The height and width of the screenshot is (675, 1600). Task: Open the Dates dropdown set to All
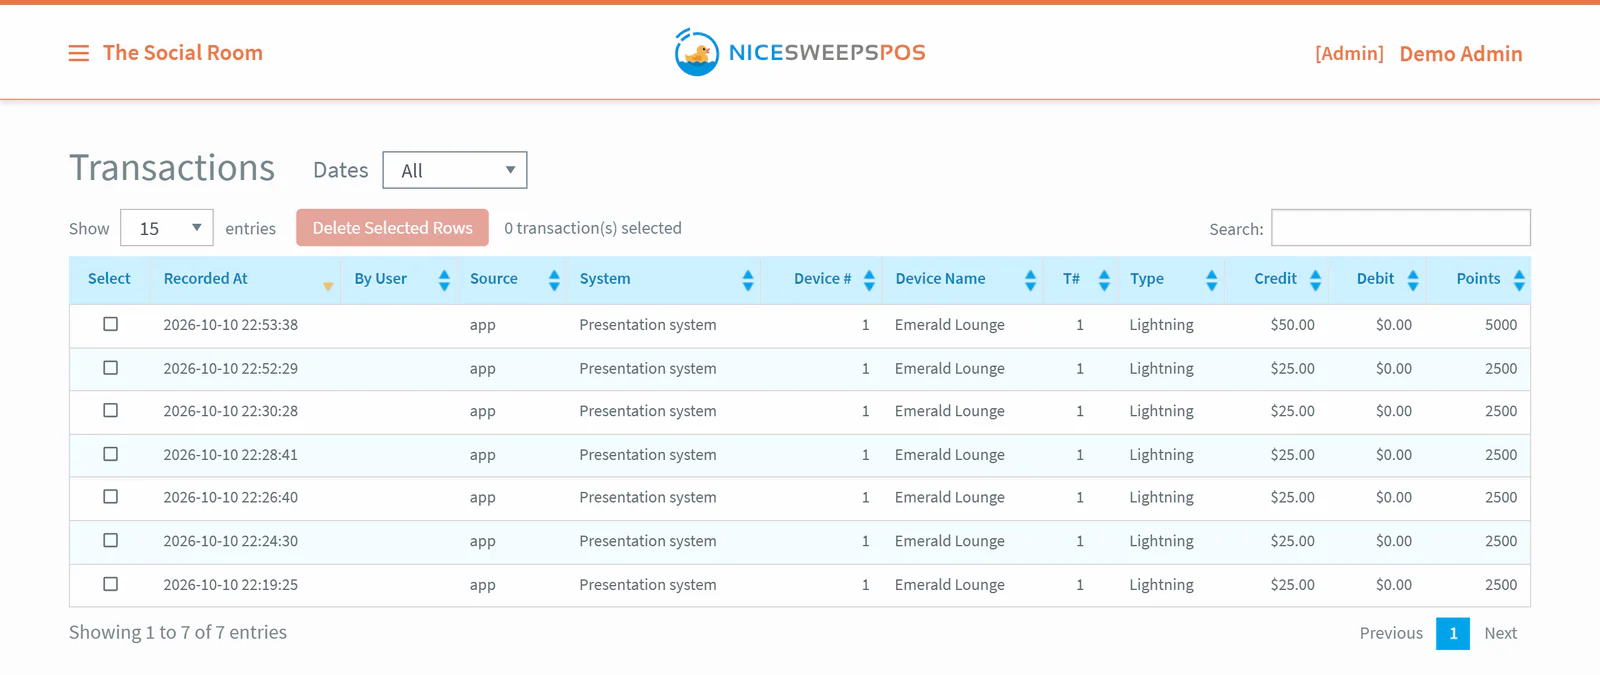coord(455,170)
